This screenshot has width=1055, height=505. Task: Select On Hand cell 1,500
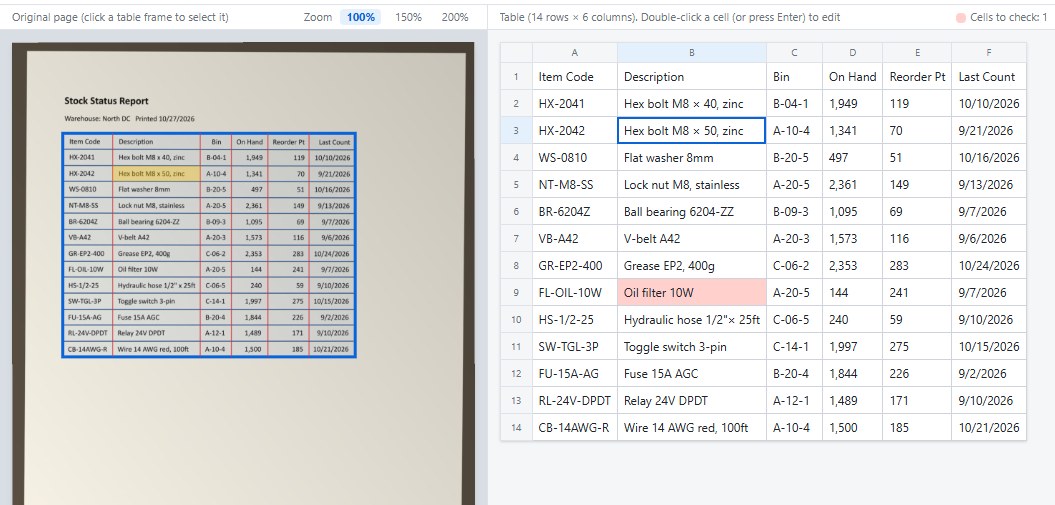[852, 427]
